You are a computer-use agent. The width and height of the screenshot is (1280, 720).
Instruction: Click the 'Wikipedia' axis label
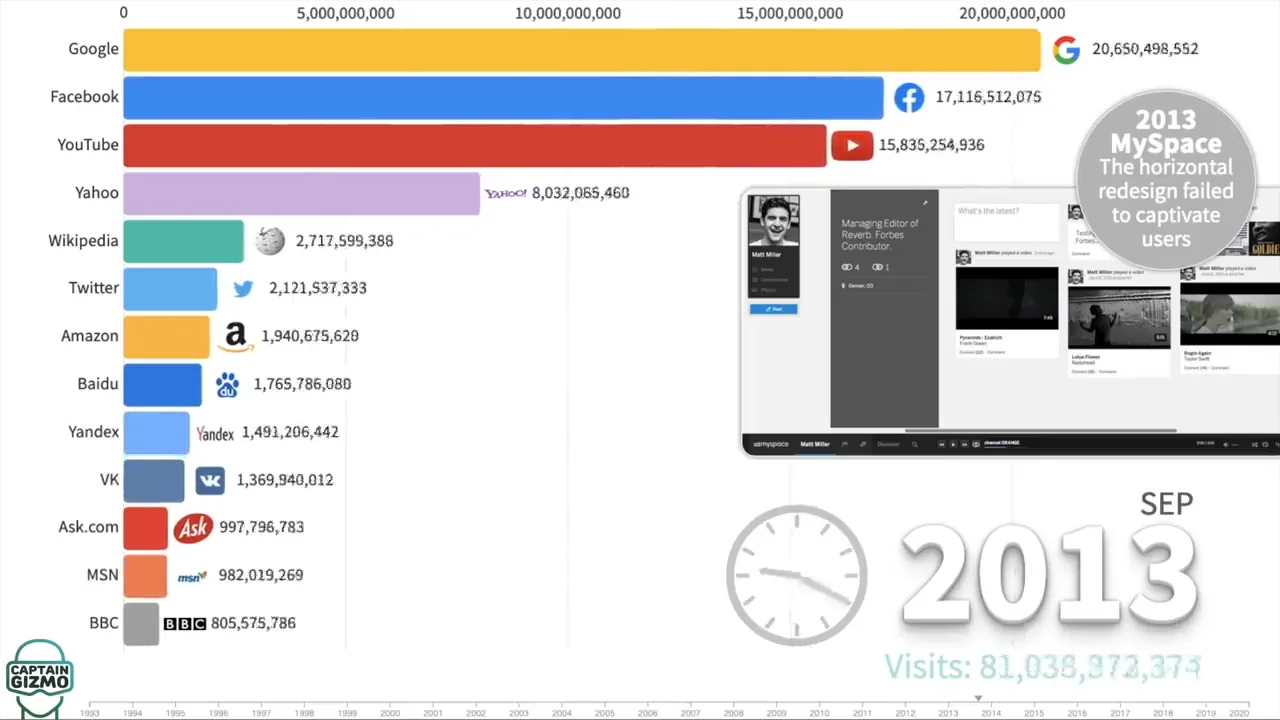83,241
